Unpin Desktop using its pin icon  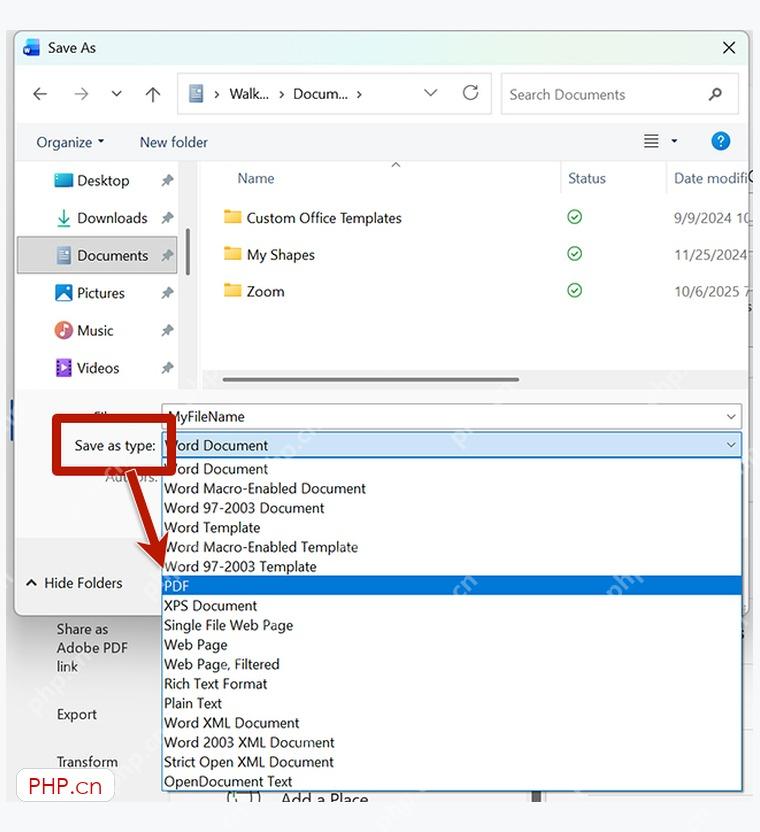167,180
